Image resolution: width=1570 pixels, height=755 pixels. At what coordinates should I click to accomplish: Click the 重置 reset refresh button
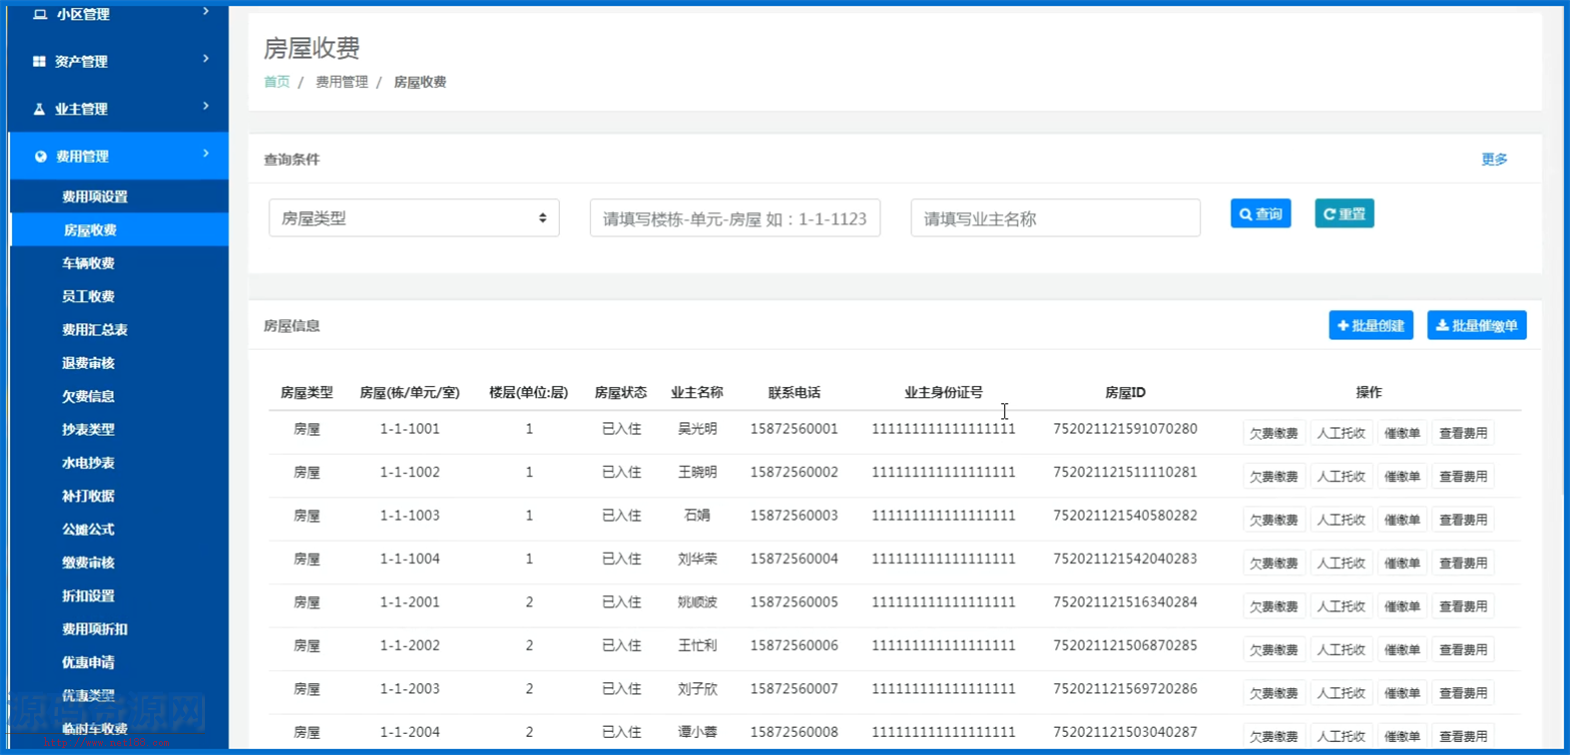tap(1344, 214)
